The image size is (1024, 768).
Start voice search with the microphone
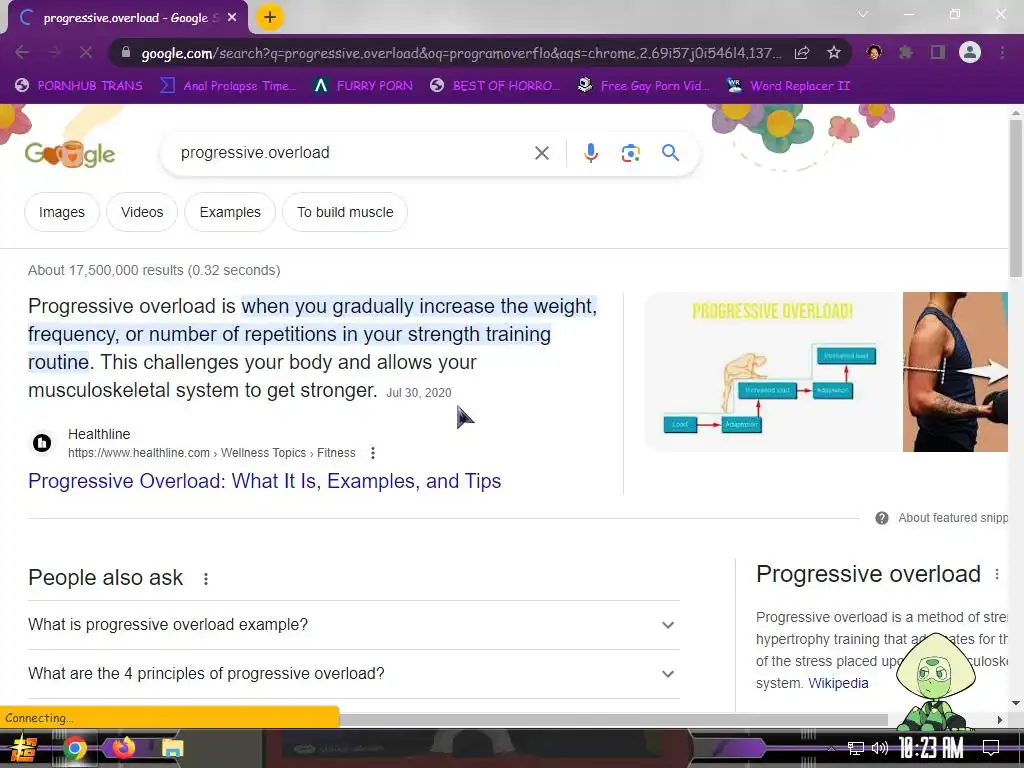[x=590, y=153]
